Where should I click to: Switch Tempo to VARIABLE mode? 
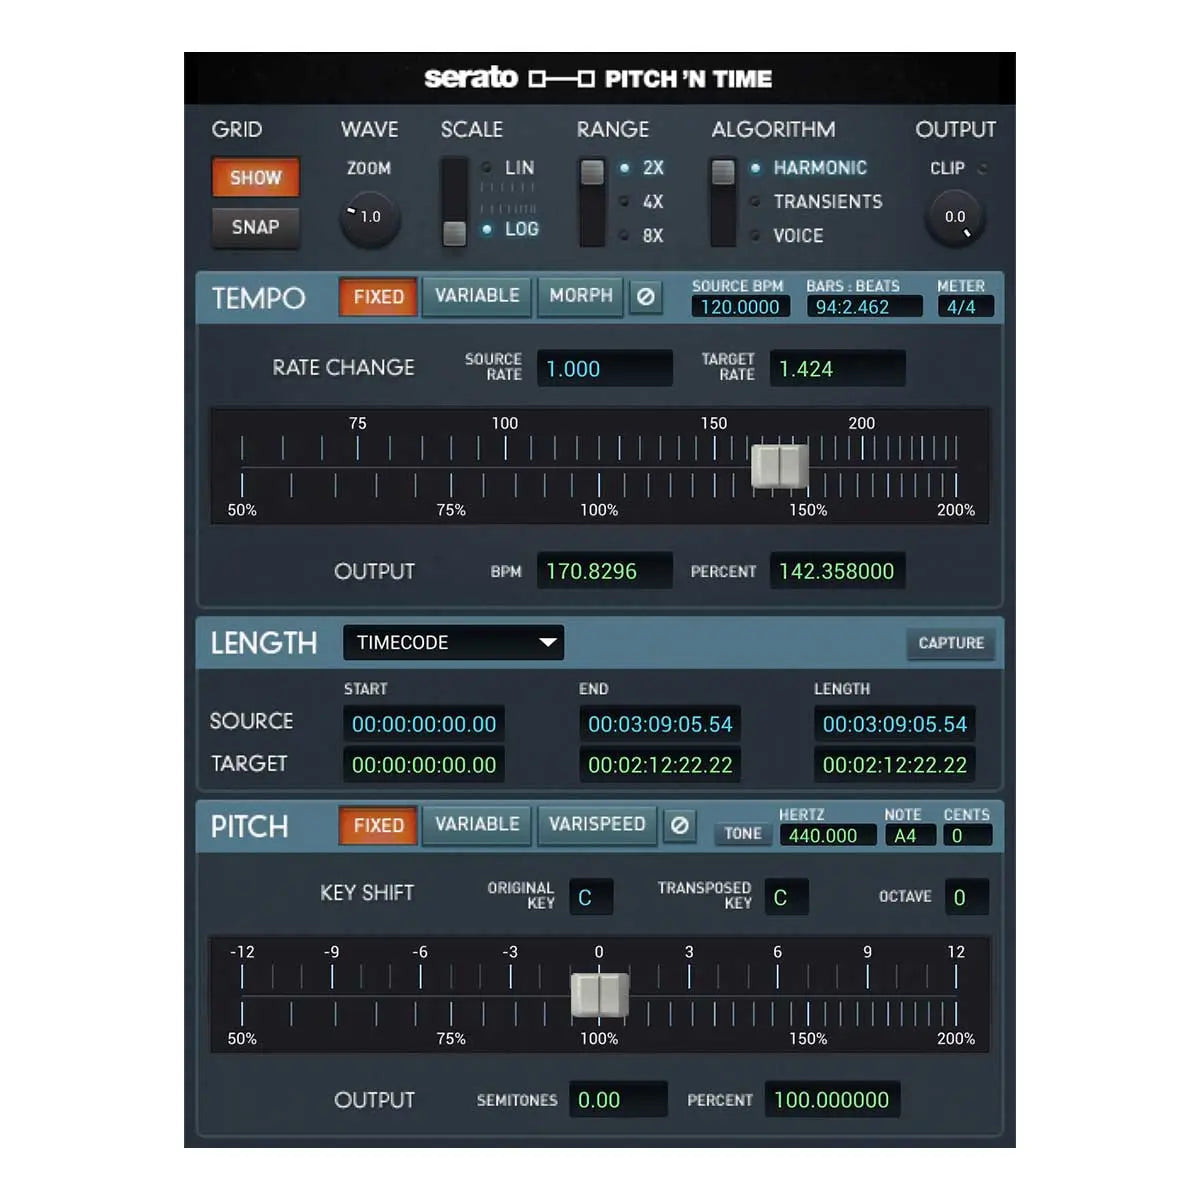[x=476, y=296]
